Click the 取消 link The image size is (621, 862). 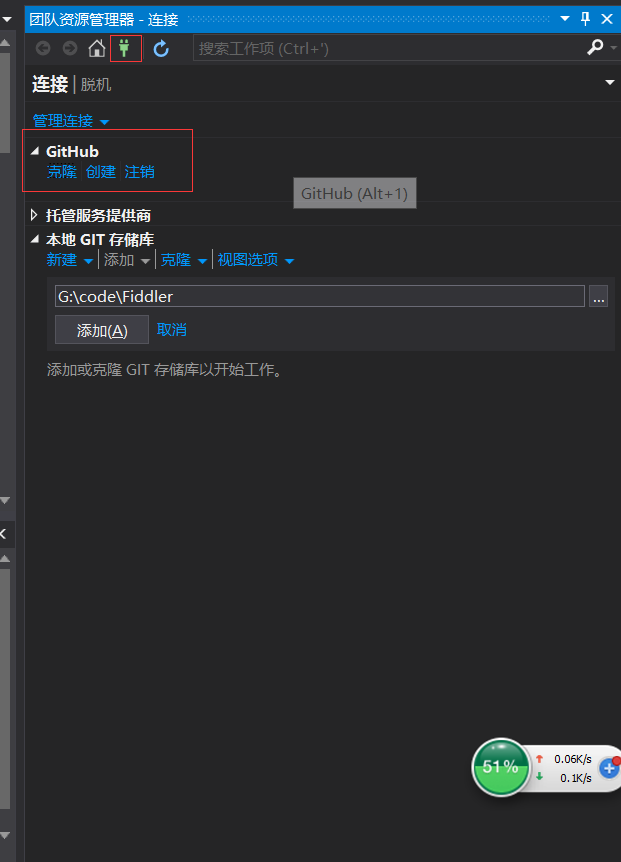click(x=171, y=330)
